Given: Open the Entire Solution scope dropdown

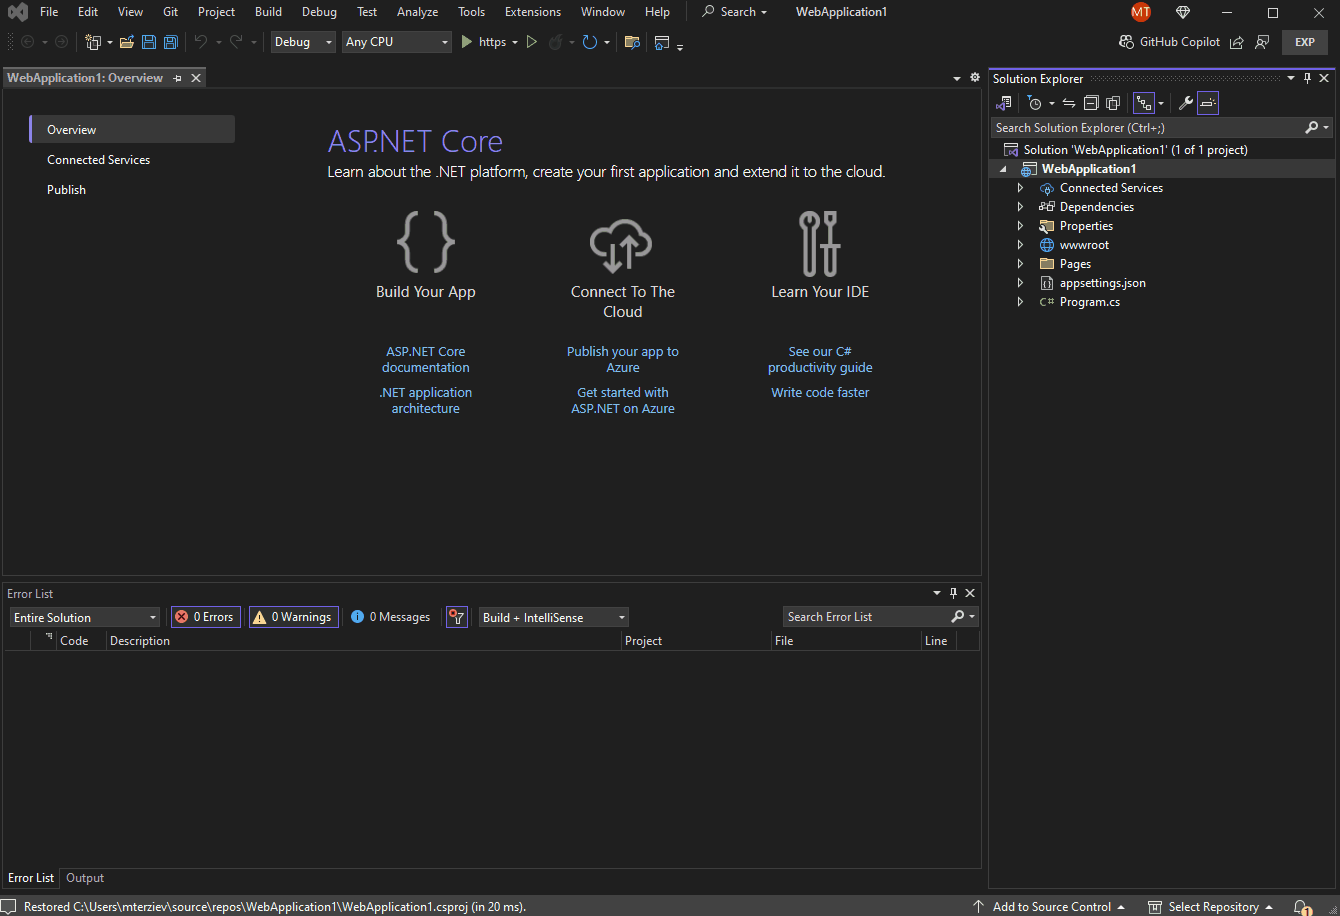Looking at the screenshot, I should (85, 617).
